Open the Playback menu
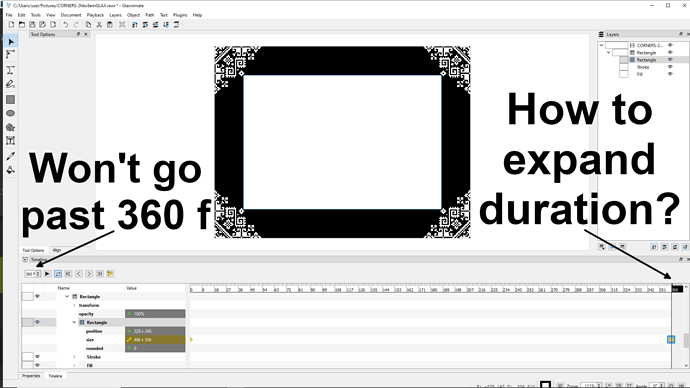690x388 pixels. click(x=95, y=15)
